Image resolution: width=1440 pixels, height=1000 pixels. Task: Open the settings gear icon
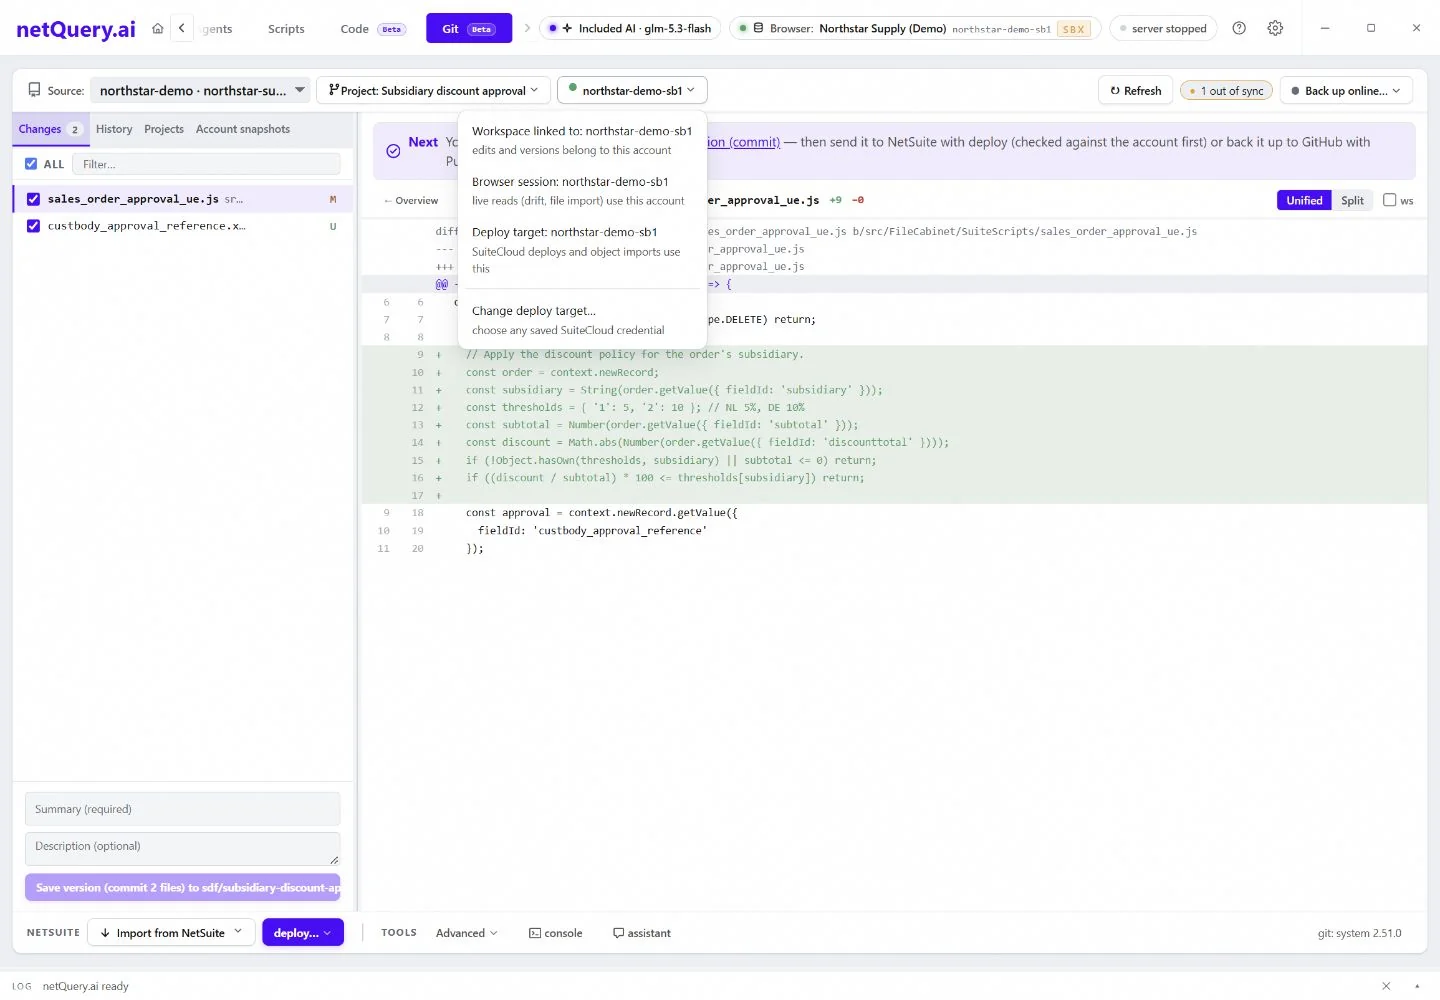coord(1275,28)
